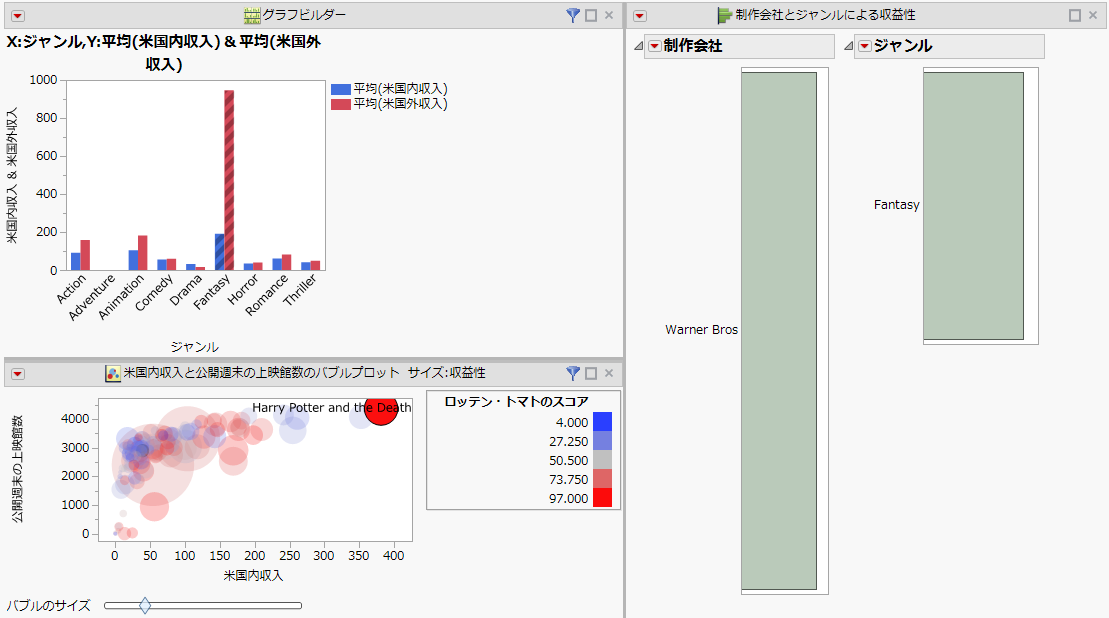Click the red Fantasy bar in the chart
Viewport: 1109px width, 618px height.
(229, 180)
